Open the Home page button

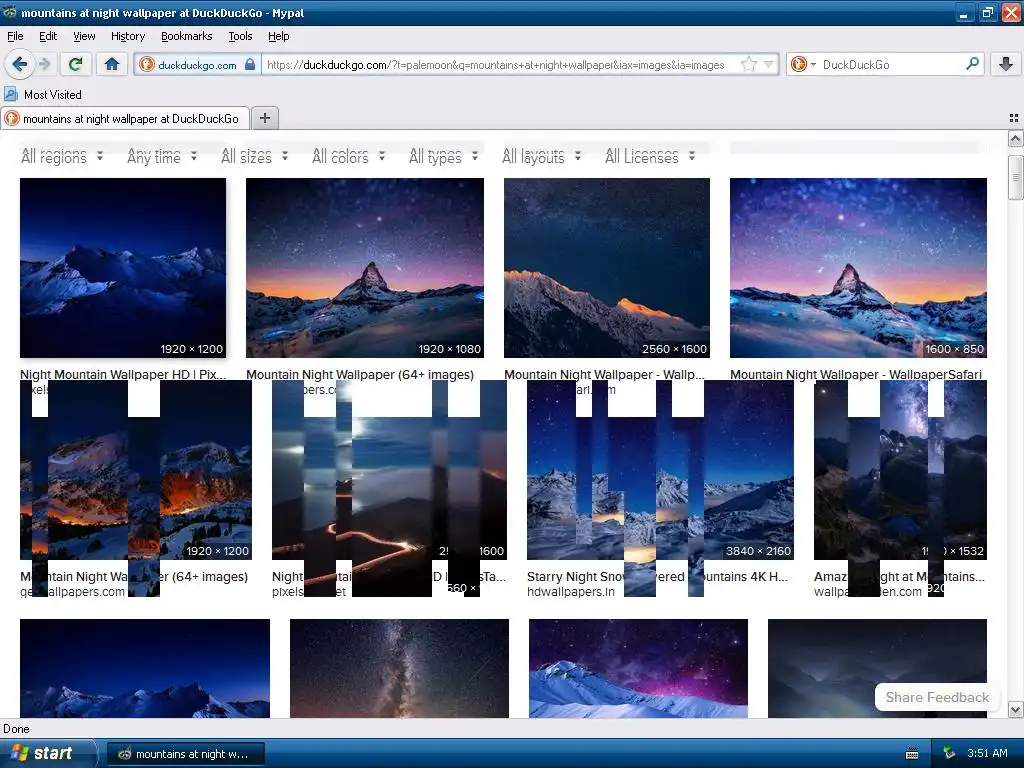112,64
